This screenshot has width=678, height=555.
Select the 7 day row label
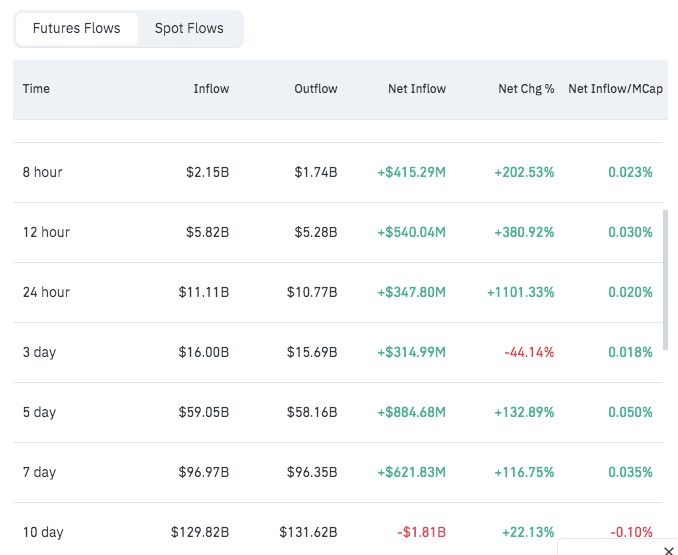click(x=39, y=472)
